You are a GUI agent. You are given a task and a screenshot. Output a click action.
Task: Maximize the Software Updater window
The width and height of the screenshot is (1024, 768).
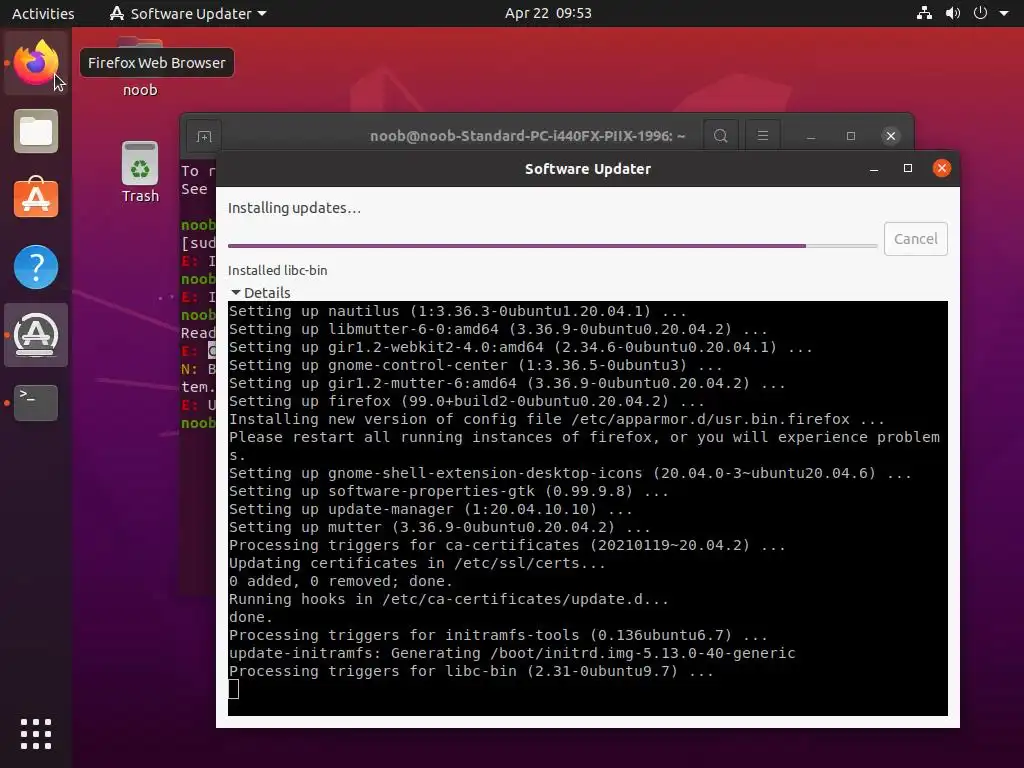908,168
